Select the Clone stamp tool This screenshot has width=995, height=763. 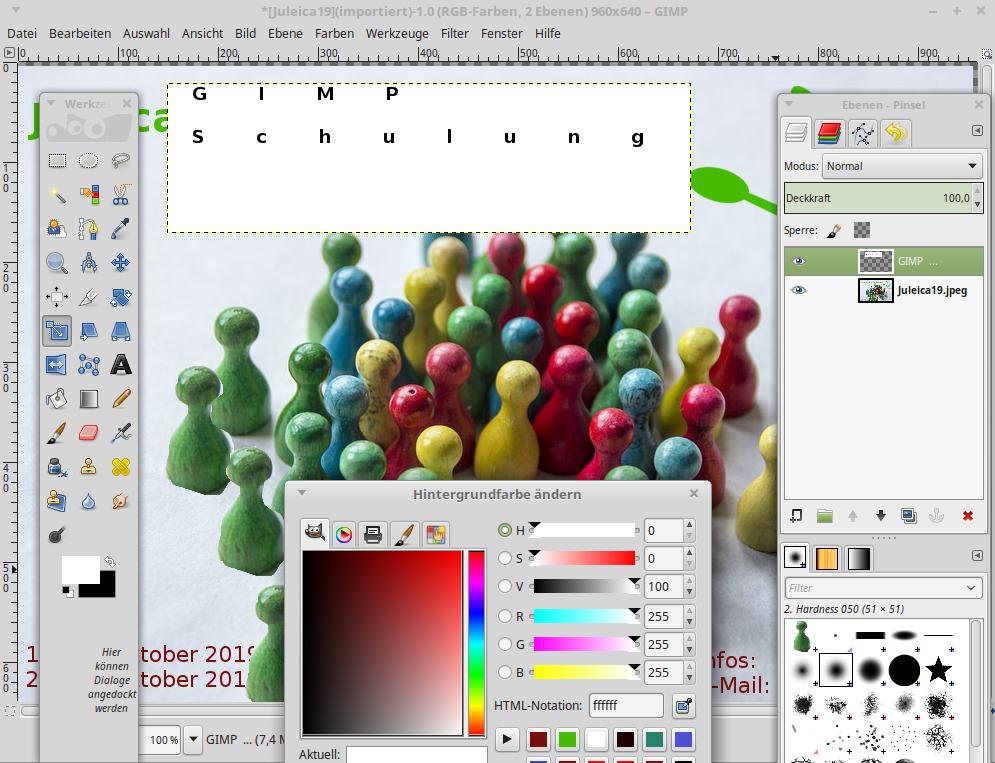(x=89, y=467)
